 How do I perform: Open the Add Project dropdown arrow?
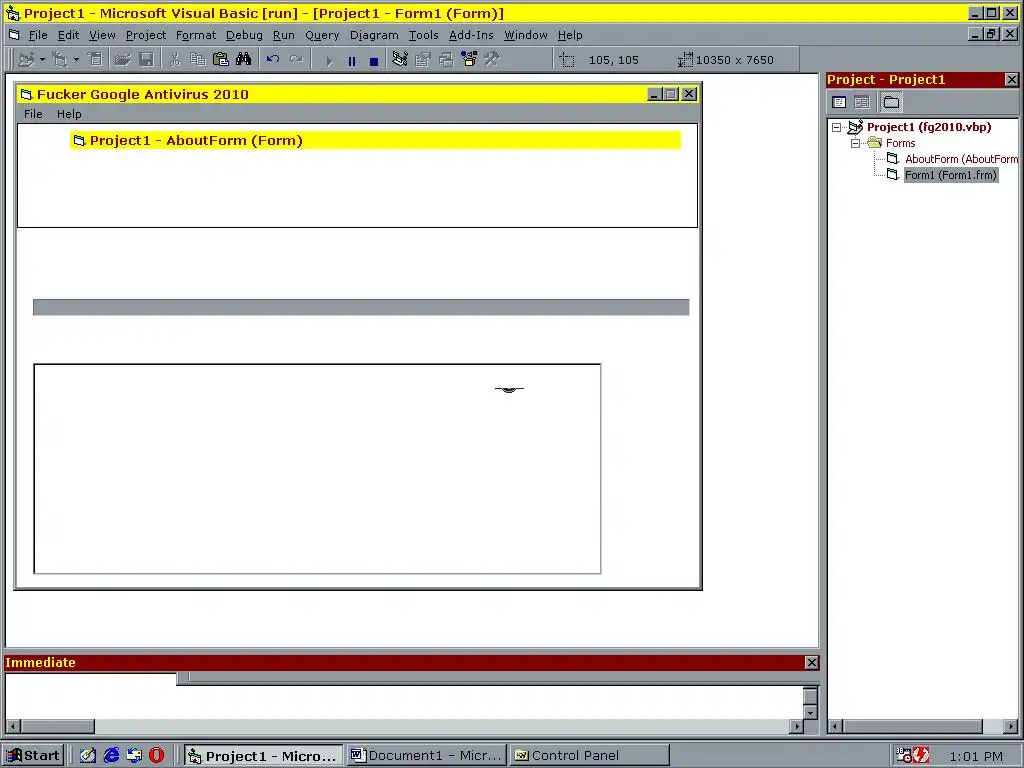42,59
